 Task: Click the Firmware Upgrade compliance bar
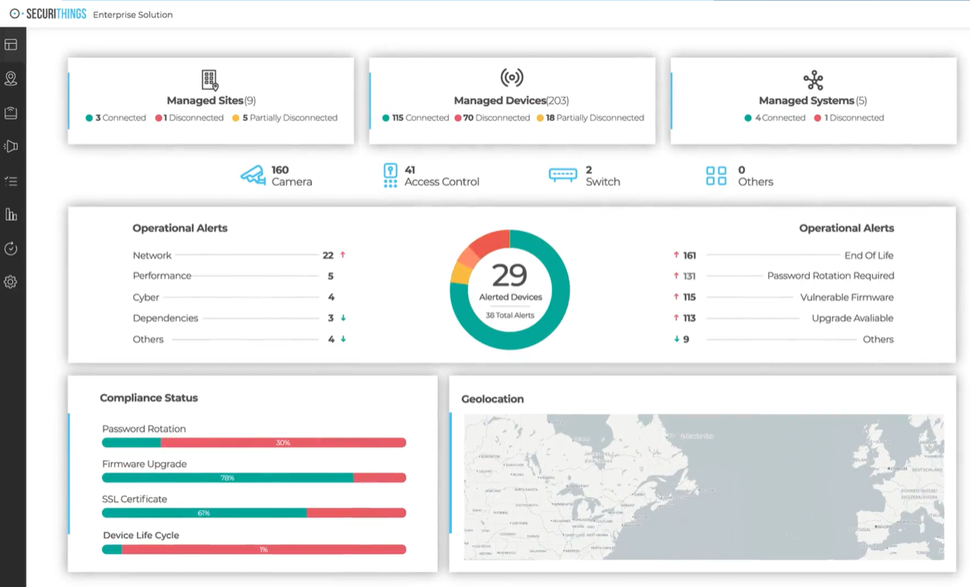pos(254,478)
